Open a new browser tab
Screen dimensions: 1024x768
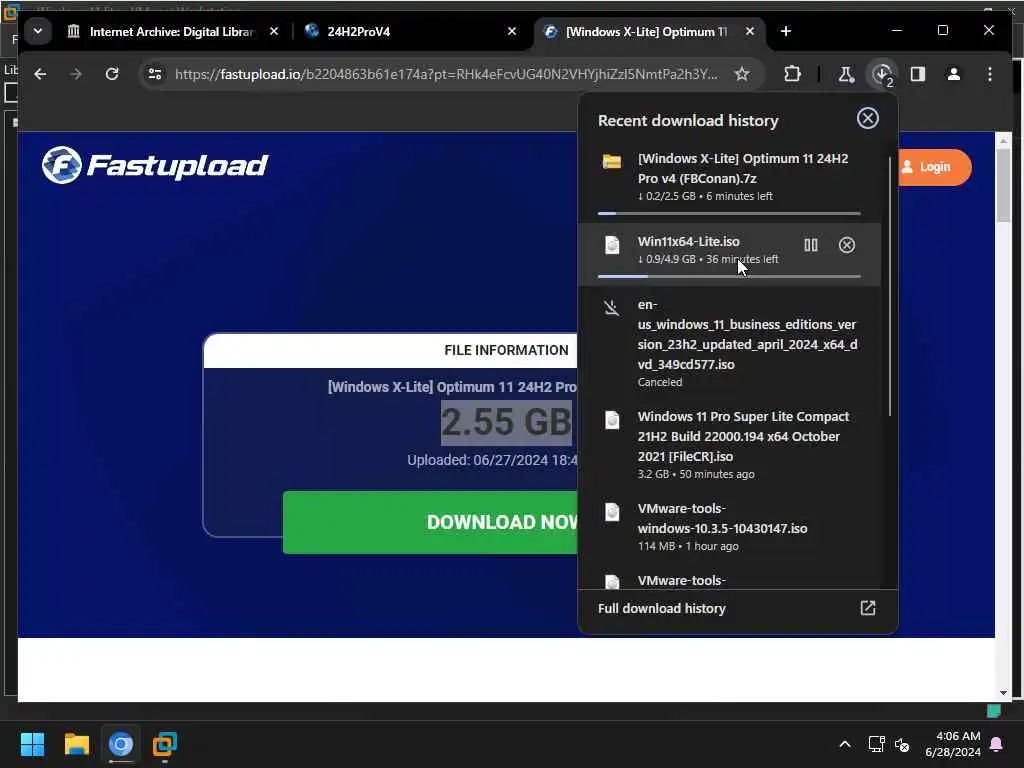pyautogui.click(x=786, y=31)
